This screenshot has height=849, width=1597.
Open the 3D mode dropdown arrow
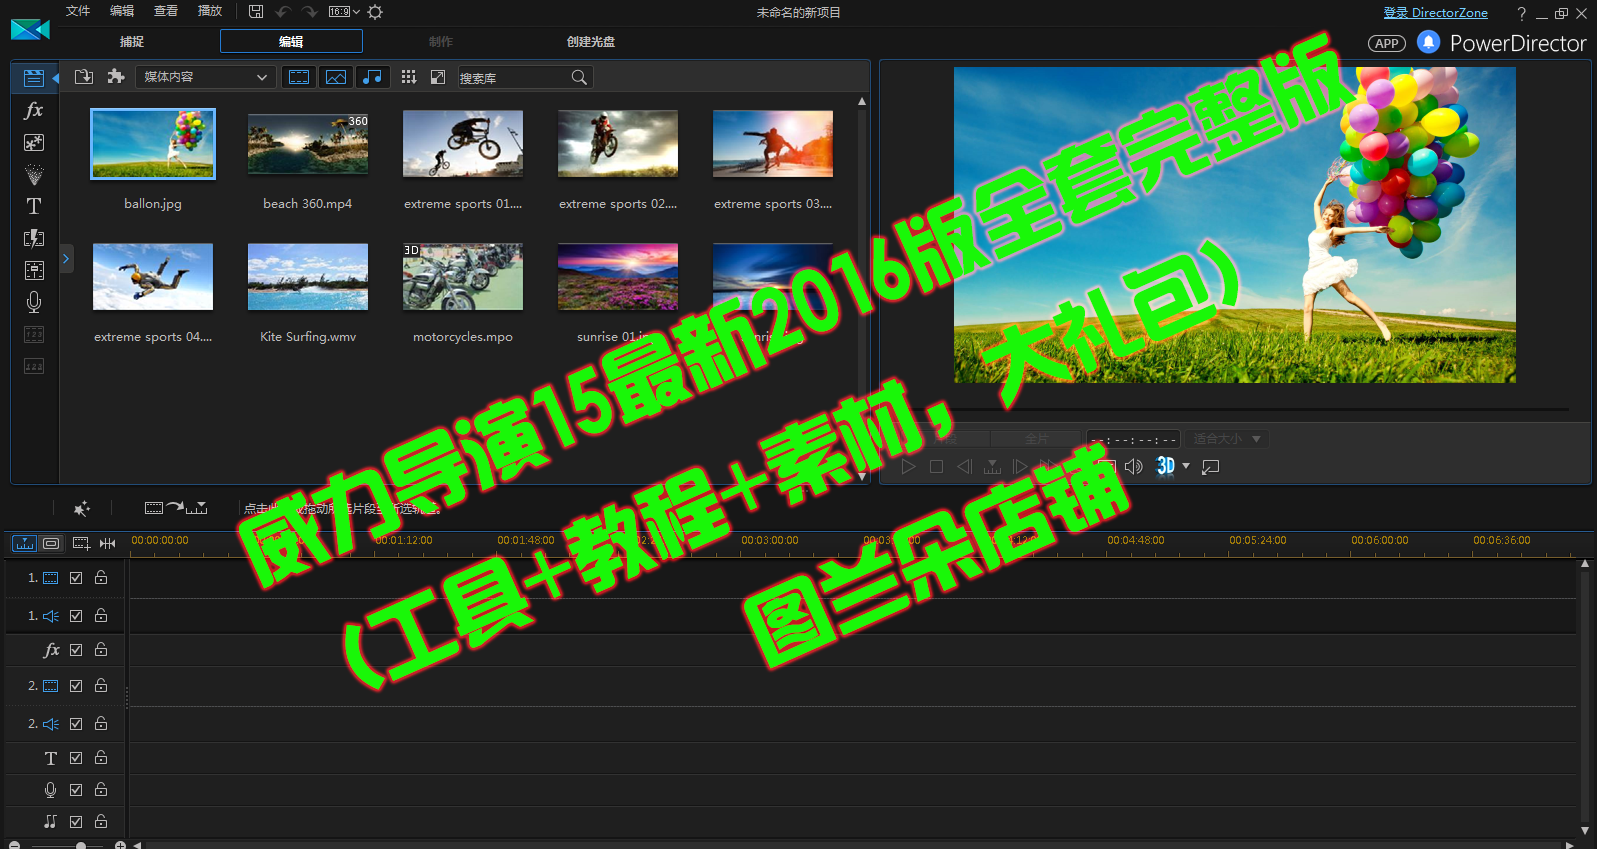[1186, 466]
